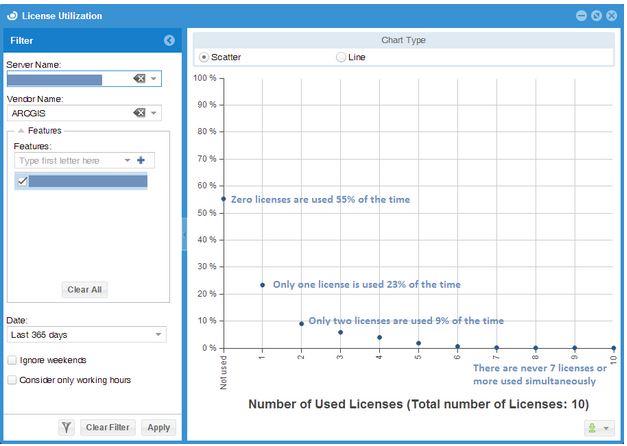Click the plus icon to add feature
This screenshot has height=446, width=627.
point(141,160)
